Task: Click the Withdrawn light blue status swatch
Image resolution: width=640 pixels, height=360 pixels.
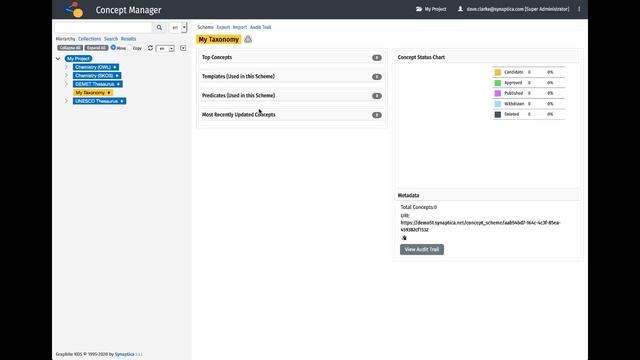Action: tap(498, 104)
